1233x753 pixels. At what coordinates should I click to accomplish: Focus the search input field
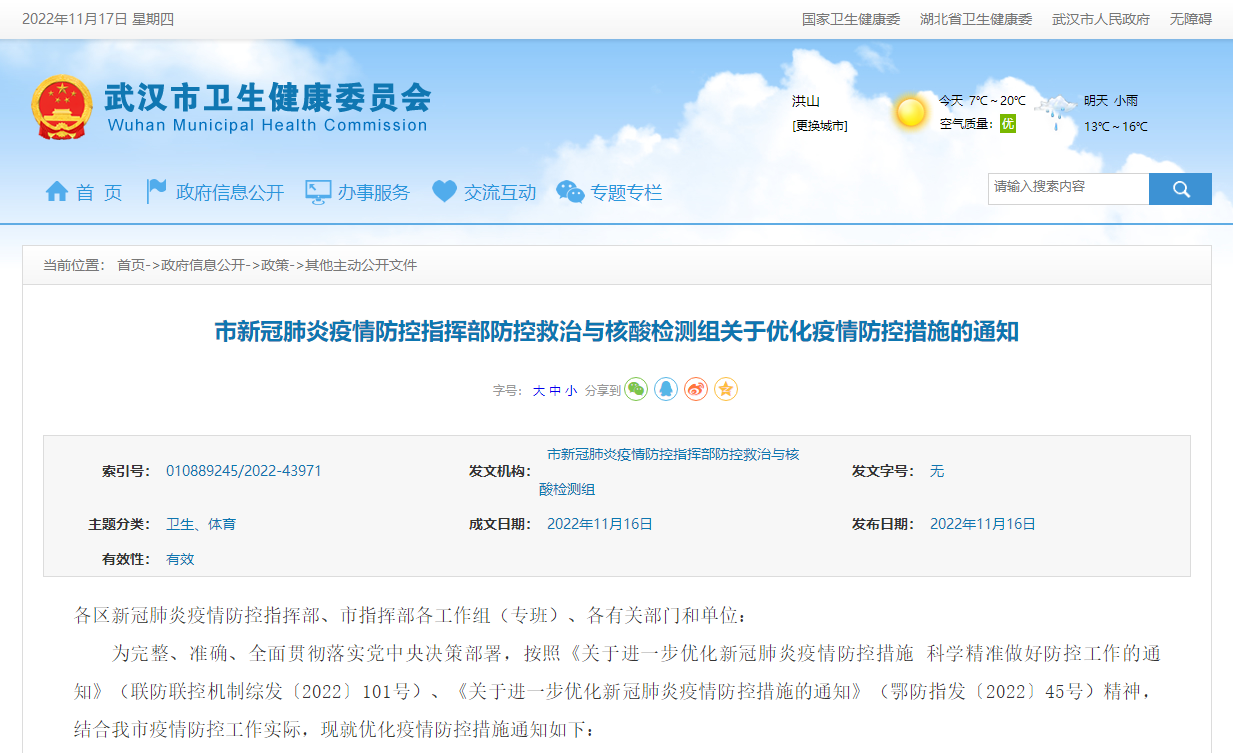(x=1068, y=189)
